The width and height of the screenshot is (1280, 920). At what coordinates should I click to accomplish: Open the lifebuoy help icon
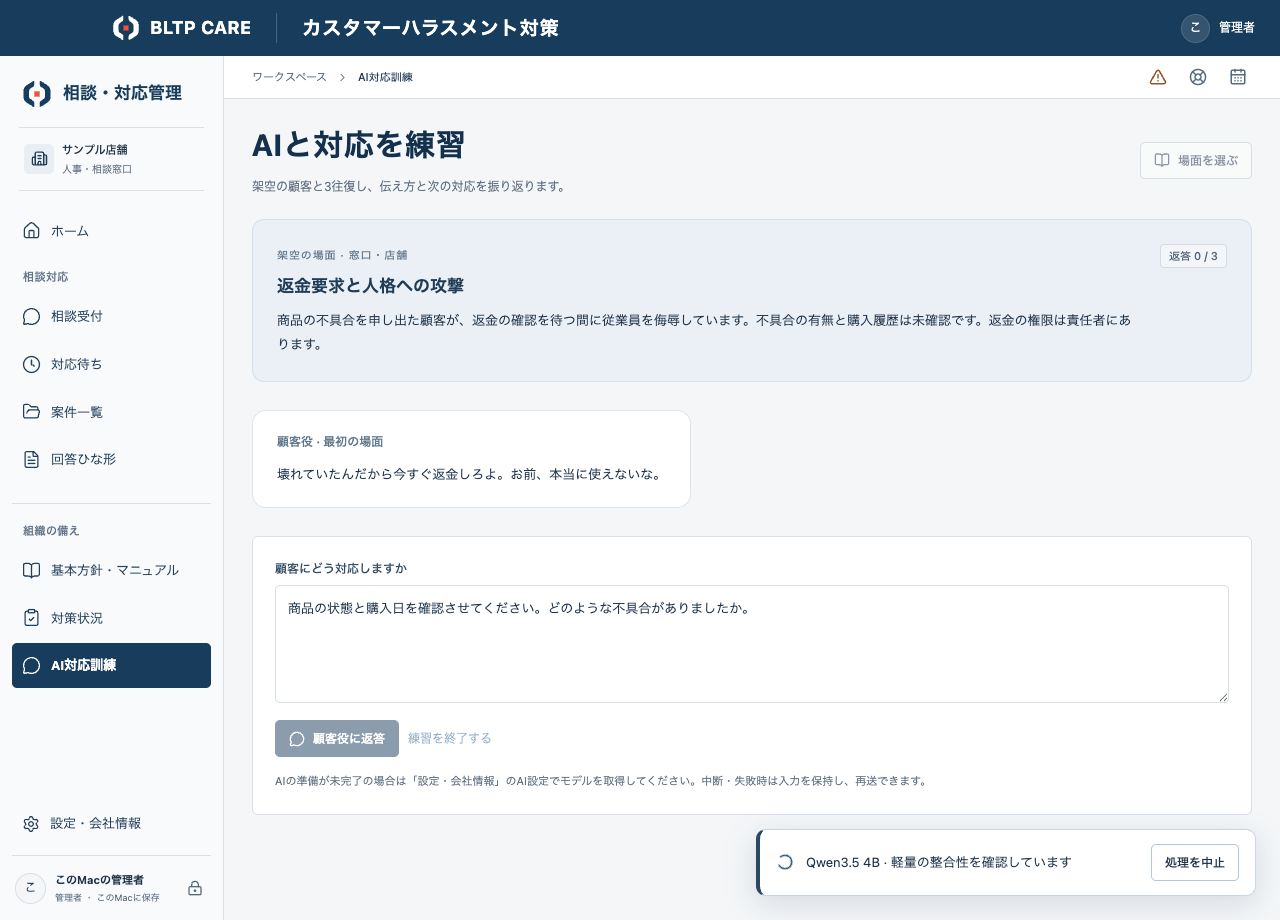[1198, 77]
